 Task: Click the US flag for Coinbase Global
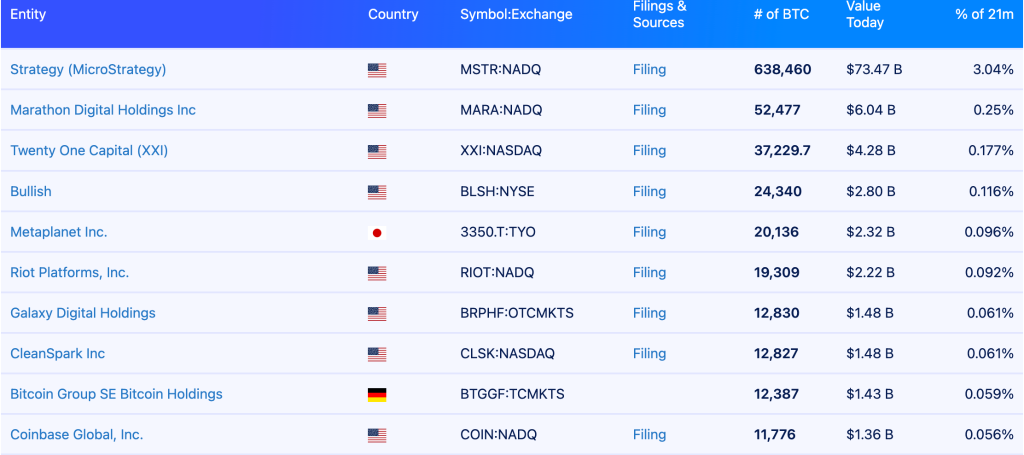[377, 435]
